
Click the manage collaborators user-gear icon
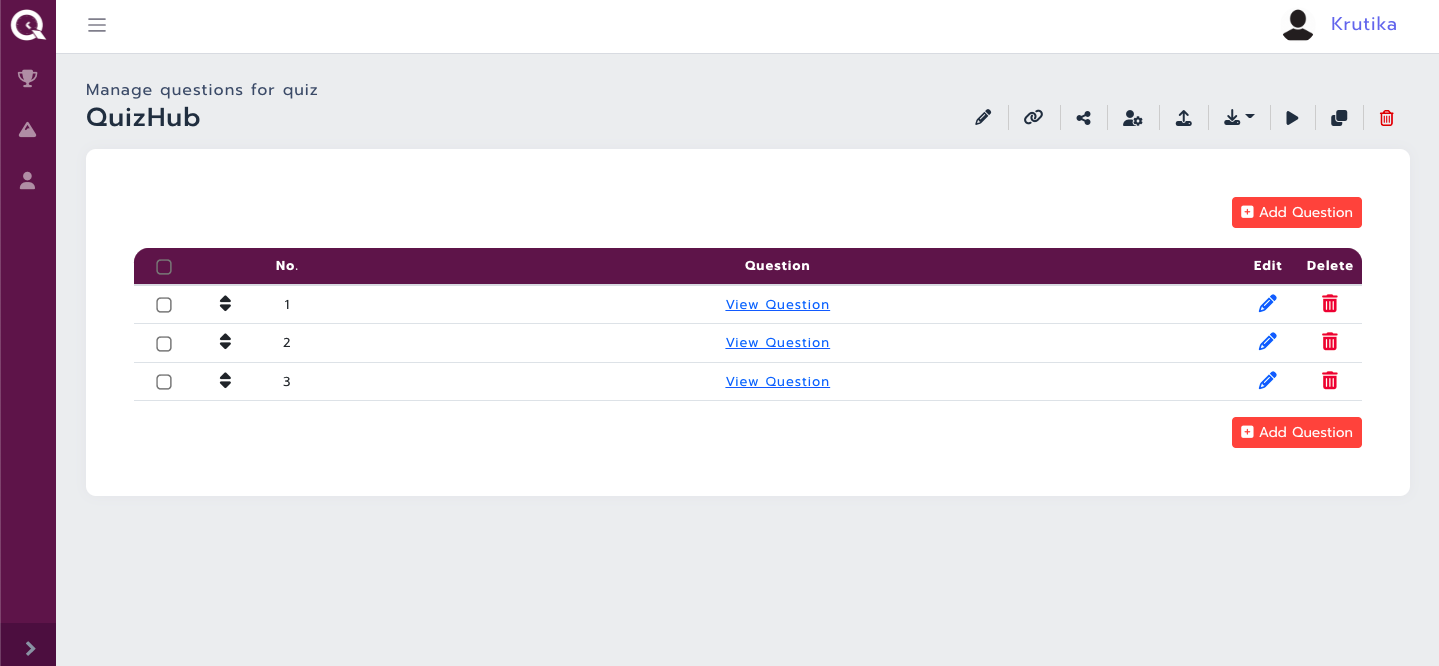[x=1133, y=117]
